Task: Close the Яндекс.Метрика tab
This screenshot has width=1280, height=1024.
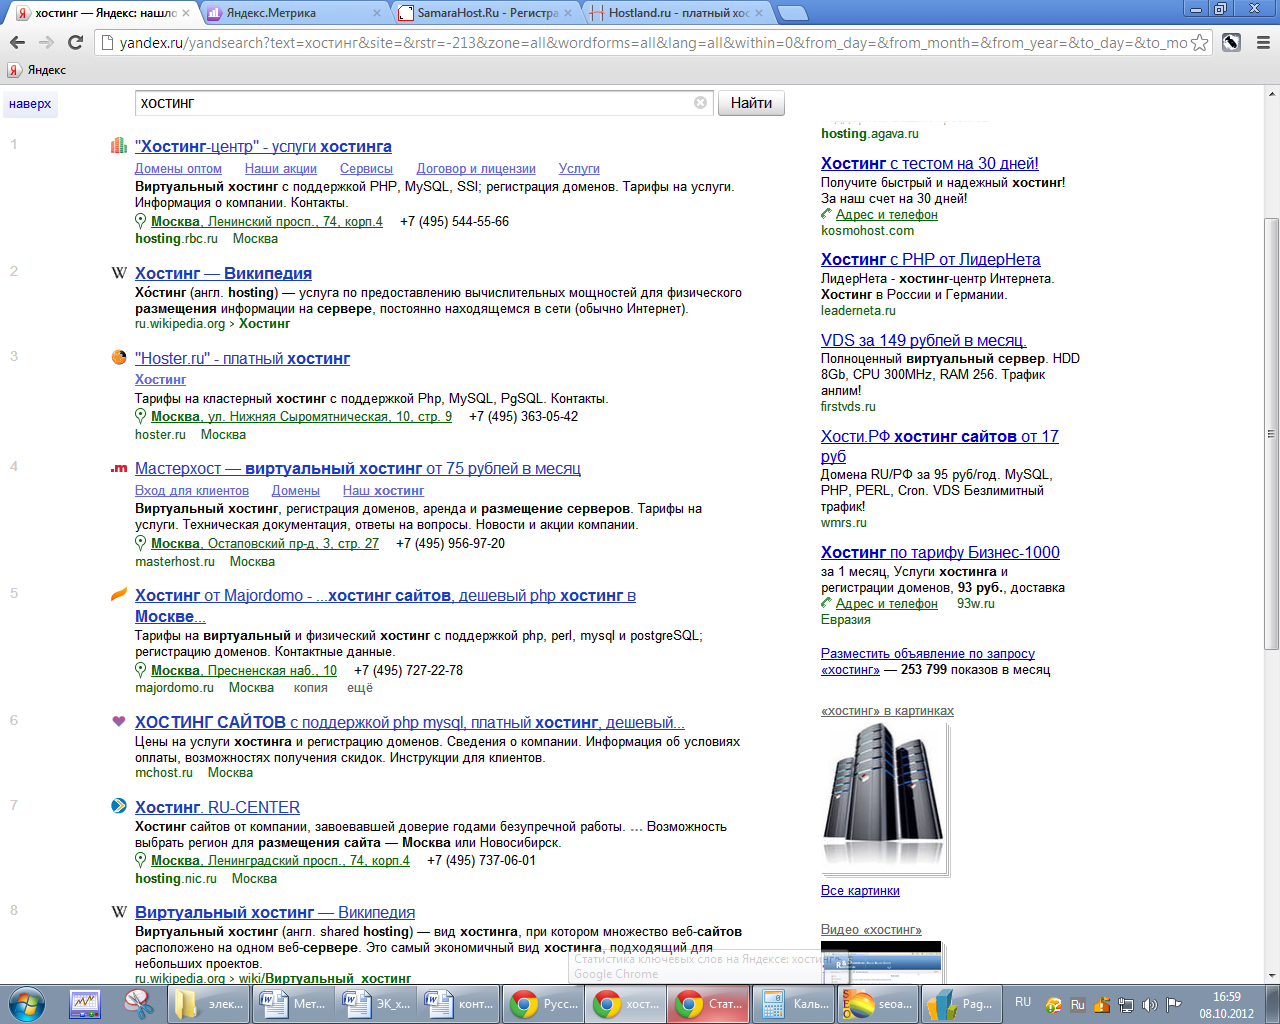Action: coord(377,13)
